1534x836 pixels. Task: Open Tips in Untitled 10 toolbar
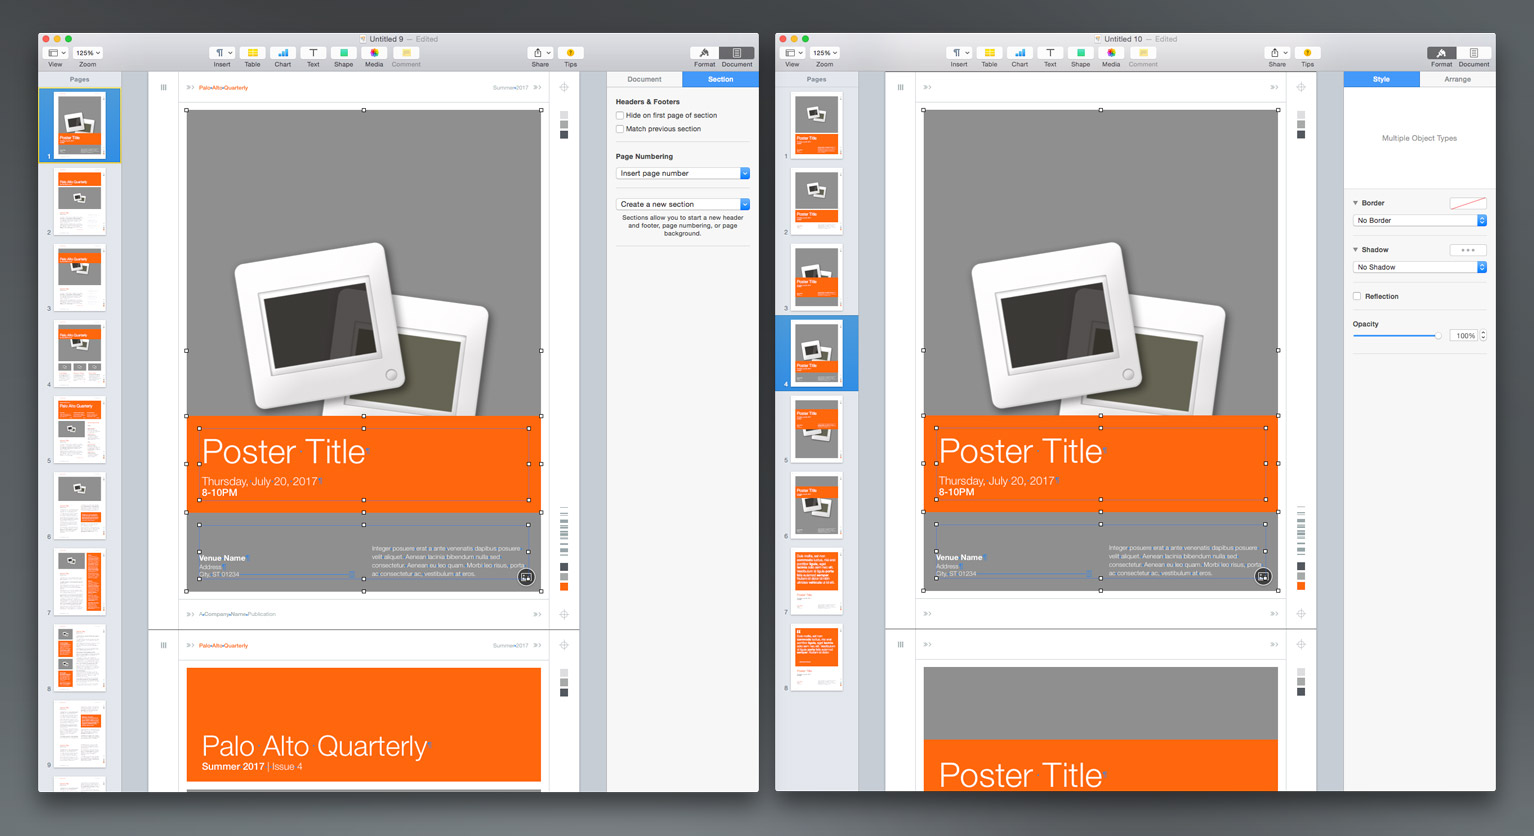click(1307, 53)
